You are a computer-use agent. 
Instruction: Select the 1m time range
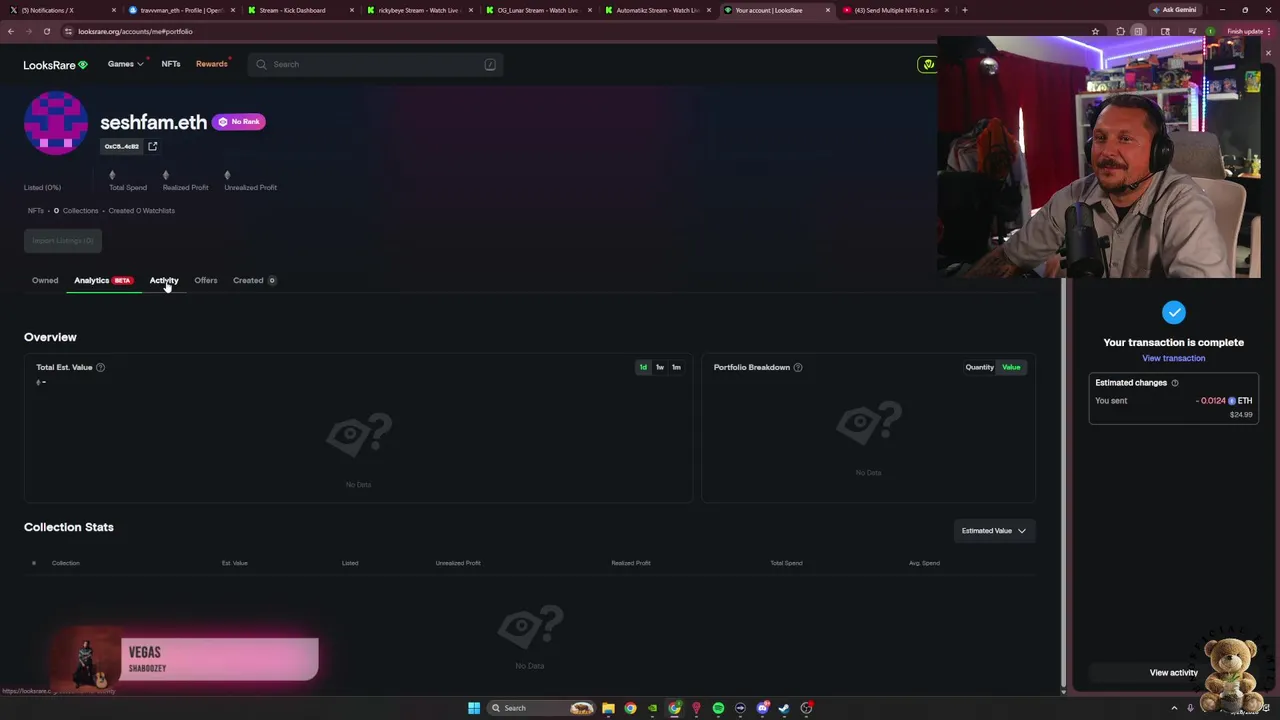pyautogui.click(x=676, y=367)
